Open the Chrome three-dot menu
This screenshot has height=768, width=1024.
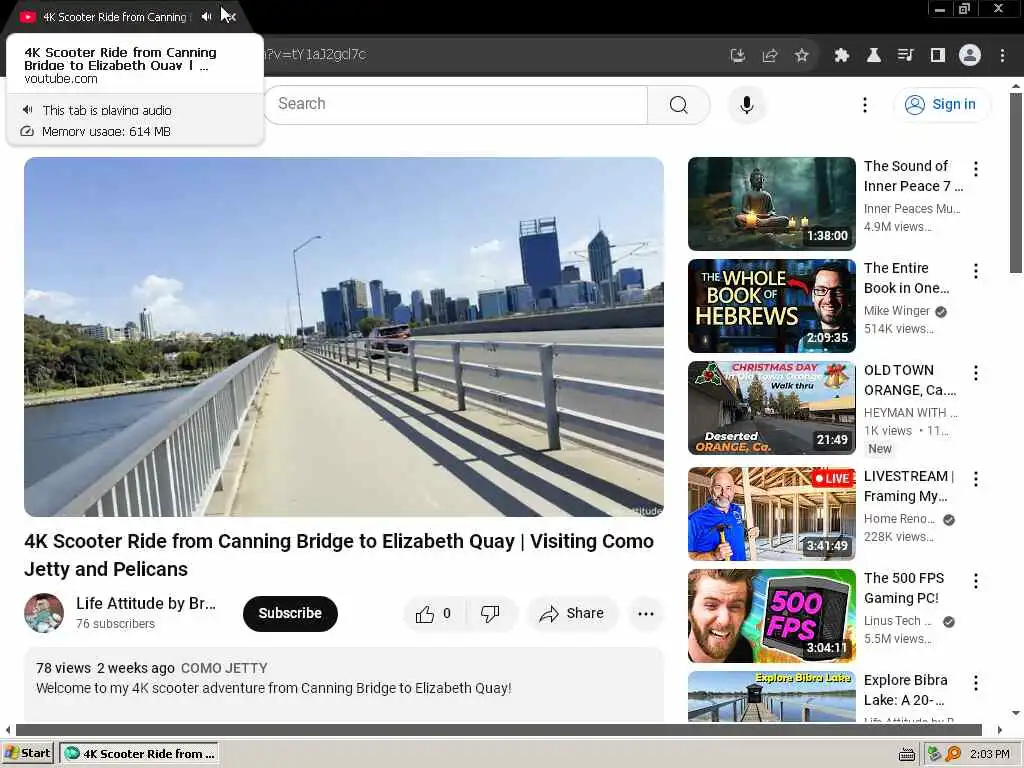click(x=1002, y=56)
